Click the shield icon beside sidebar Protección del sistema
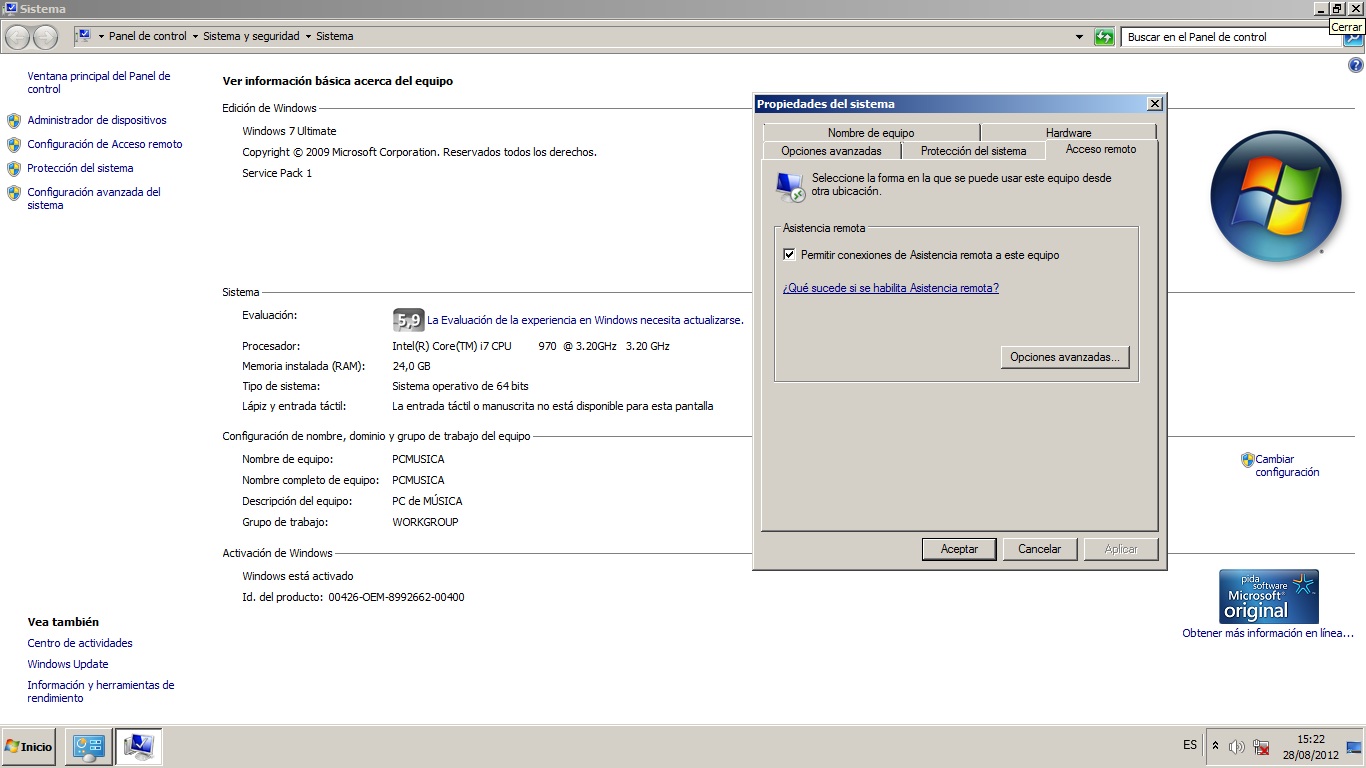The image size is (1366, 768). click(14, 169)
